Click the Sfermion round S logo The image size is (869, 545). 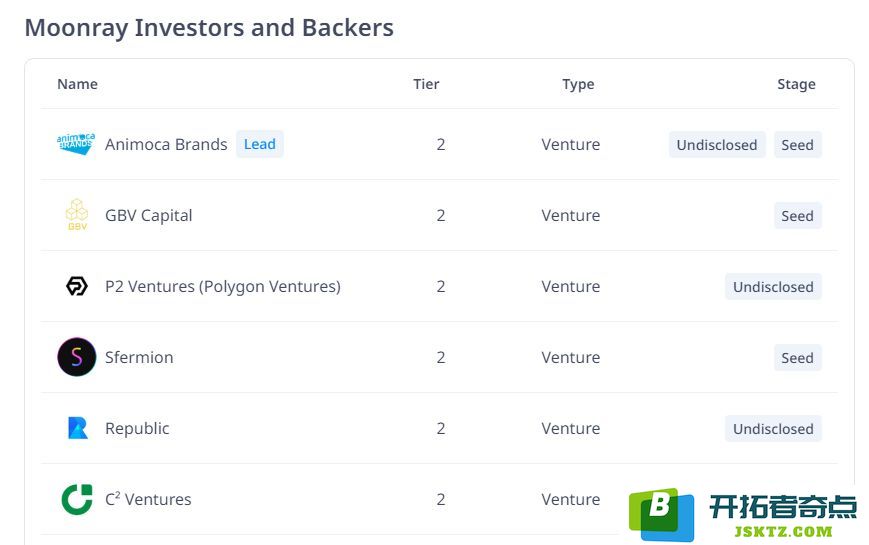pyautogui.click(x=76, y=357)
